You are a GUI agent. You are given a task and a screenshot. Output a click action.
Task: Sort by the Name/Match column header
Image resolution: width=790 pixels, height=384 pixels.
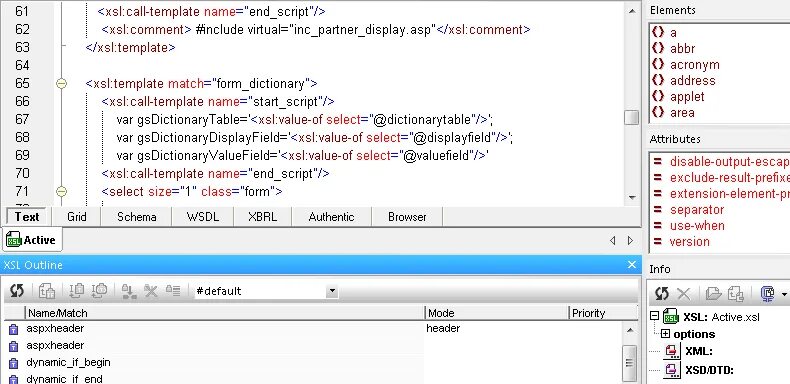pos(225,313)
